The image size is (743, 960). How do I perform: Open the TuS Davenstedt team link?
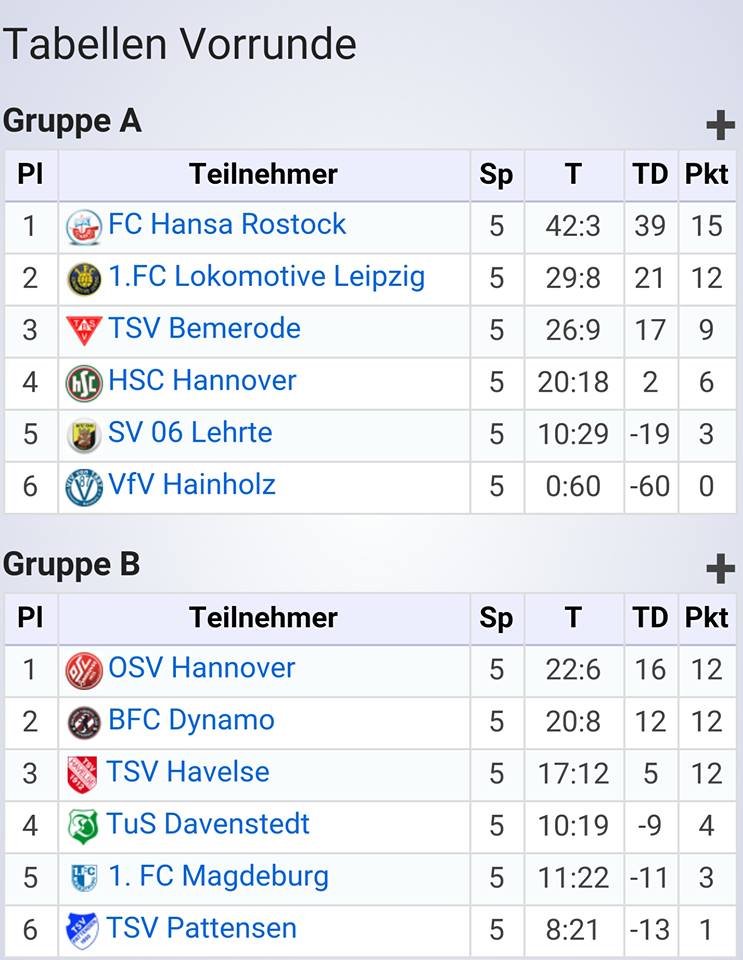[x=208, y=823]
